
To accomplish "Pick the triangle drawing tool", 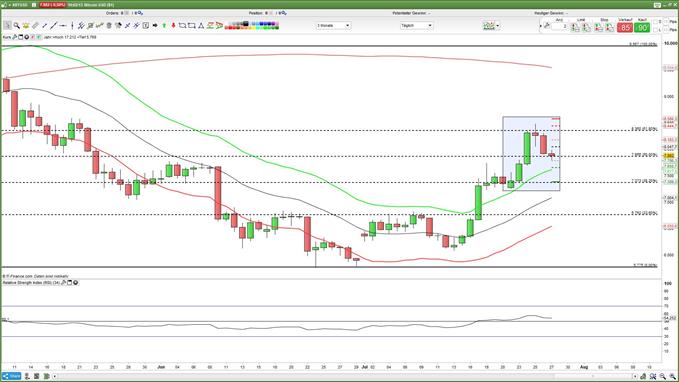I will [x=201, y=26].
